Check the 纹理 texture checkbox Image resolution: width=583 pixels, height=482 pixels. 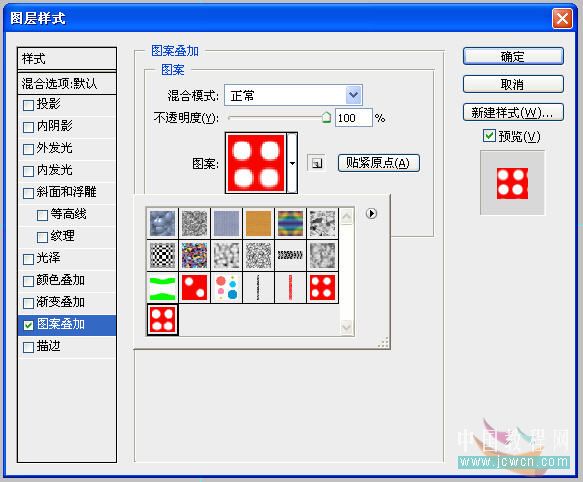click(42, 237)
